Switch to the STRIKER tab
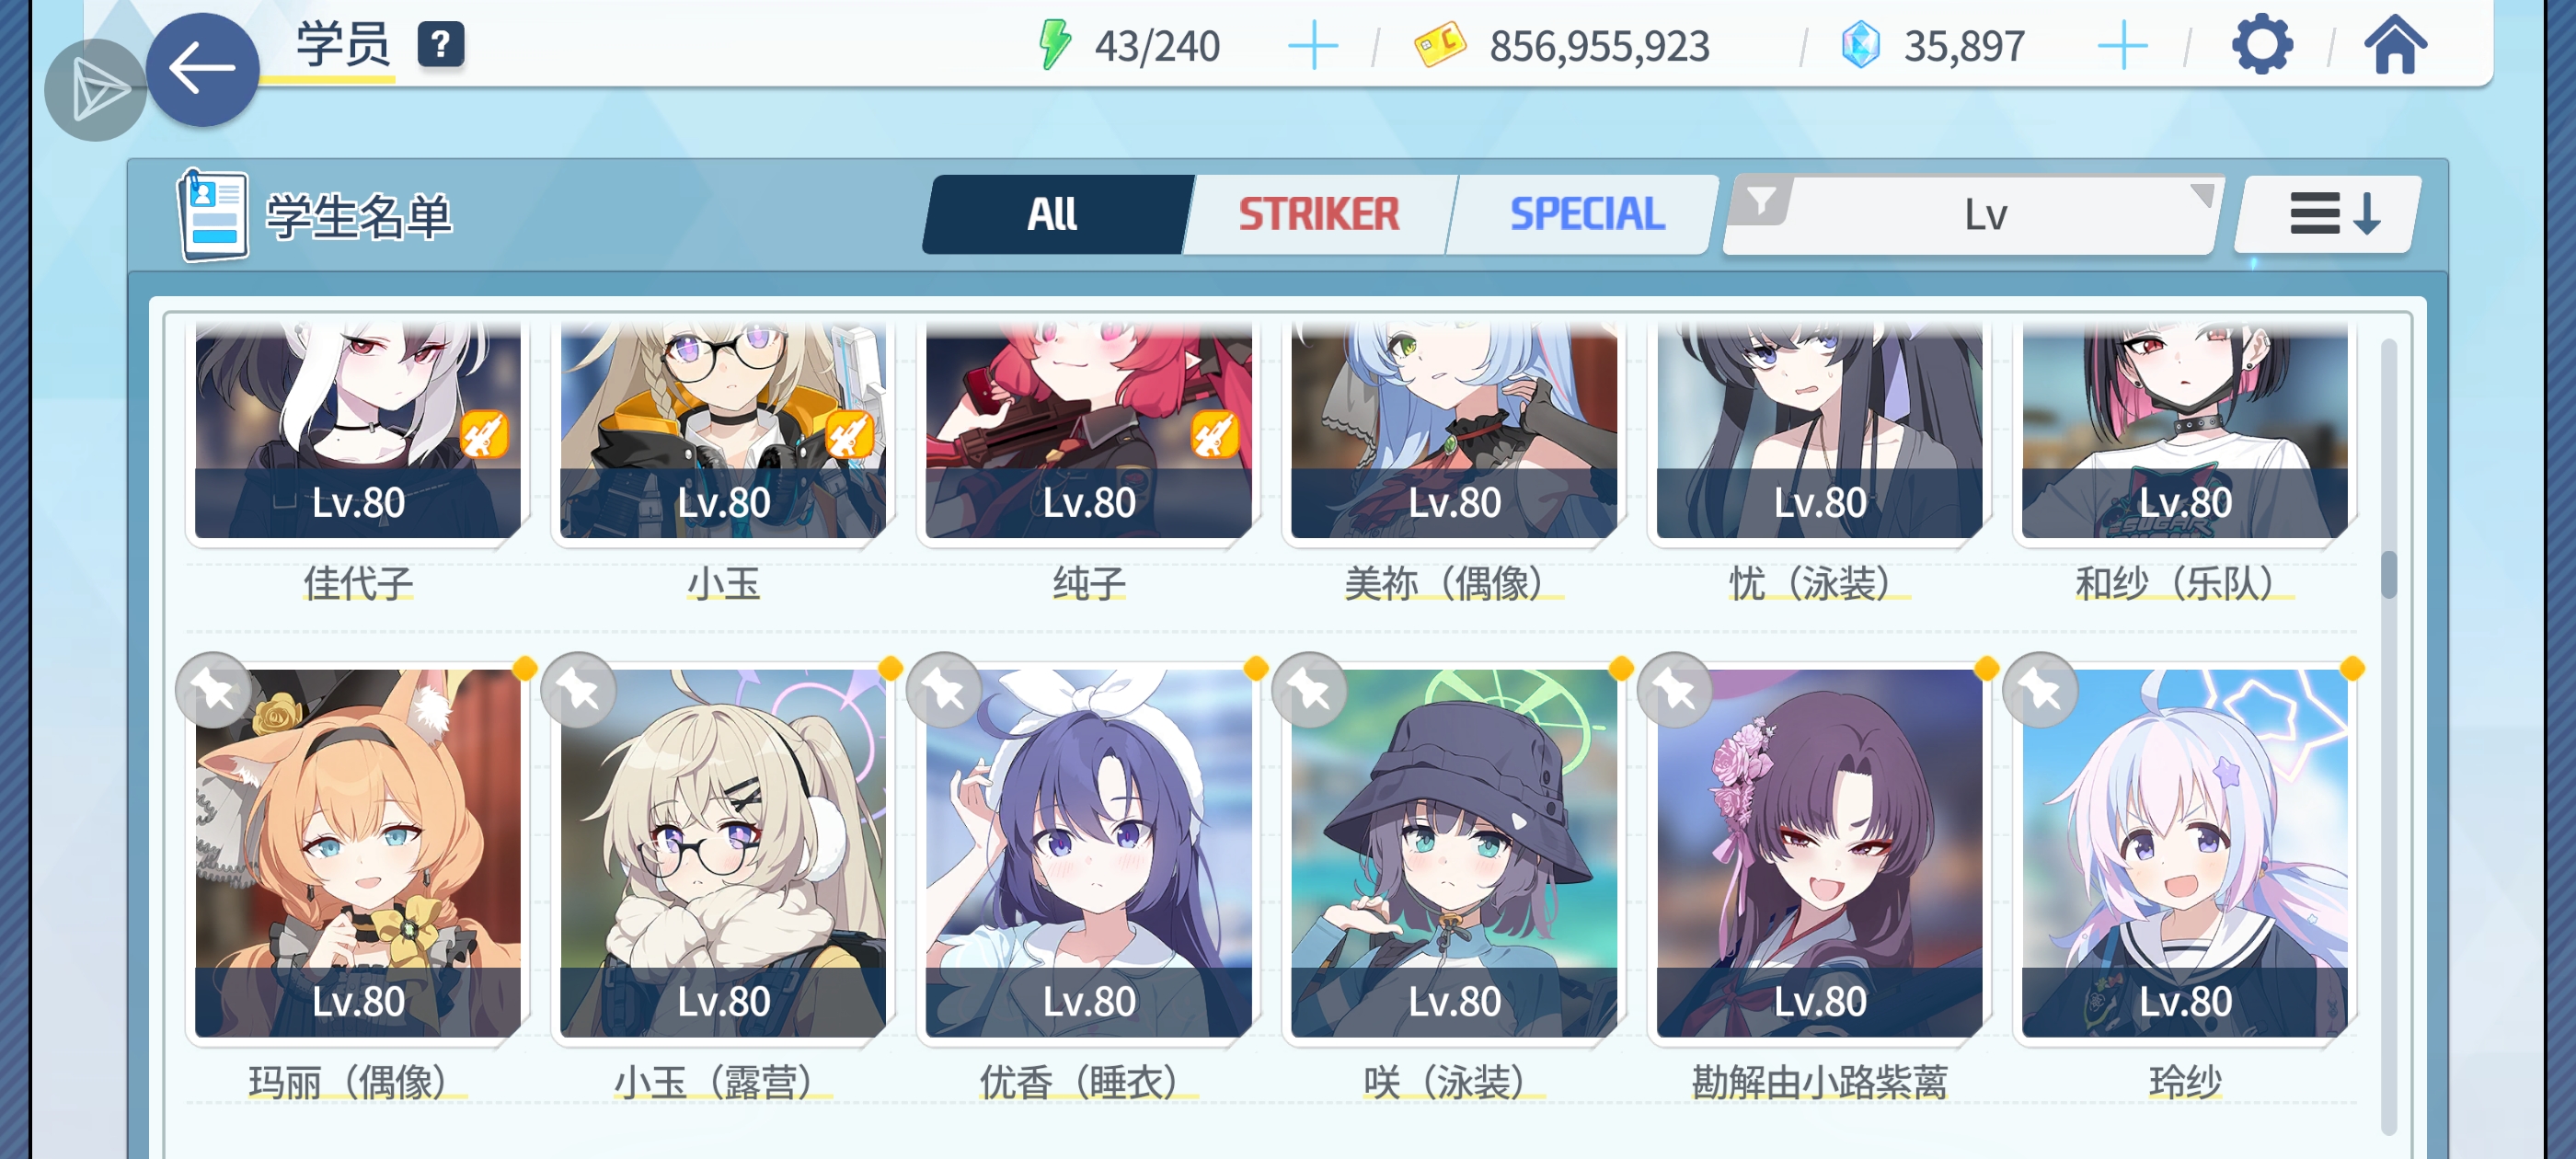The height and width of the screenshot is (1159, 2576). [x=1319, y=214]
